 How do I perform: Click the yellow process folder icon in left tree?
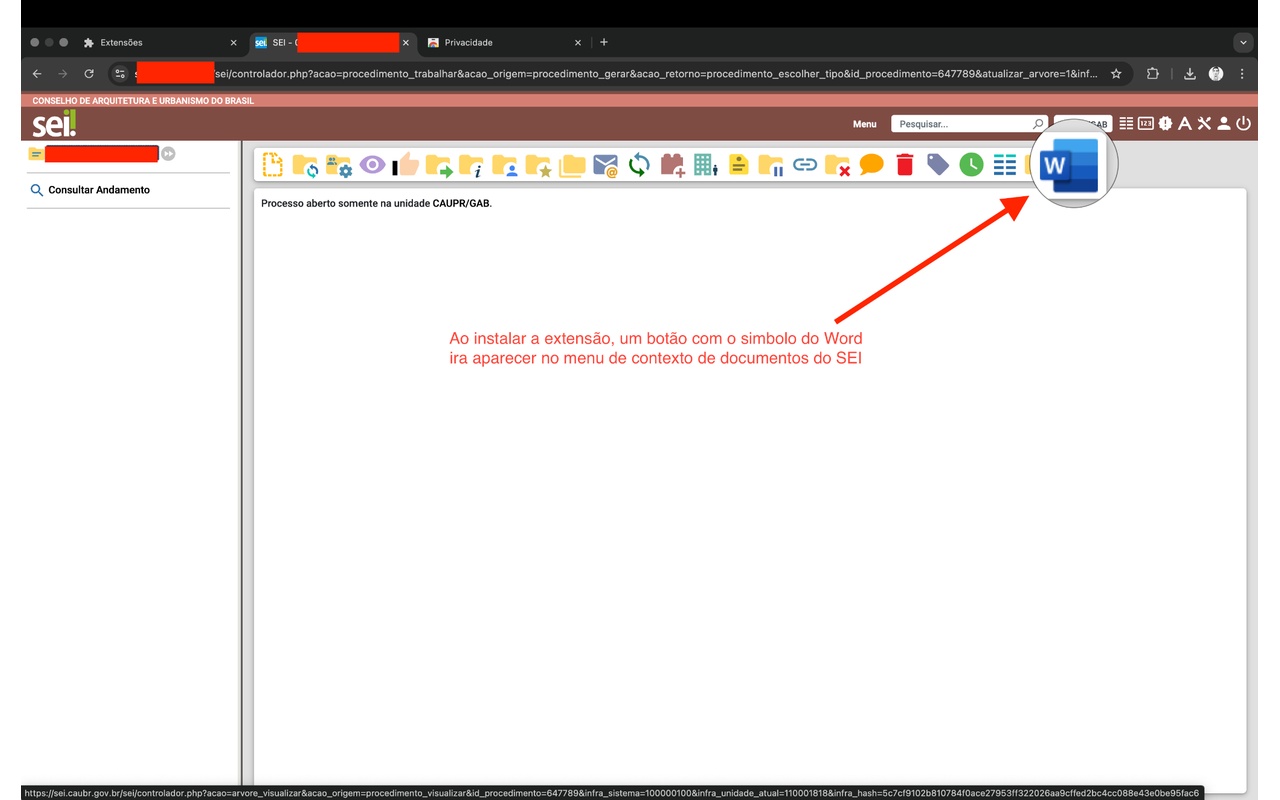tap(36, 154)
